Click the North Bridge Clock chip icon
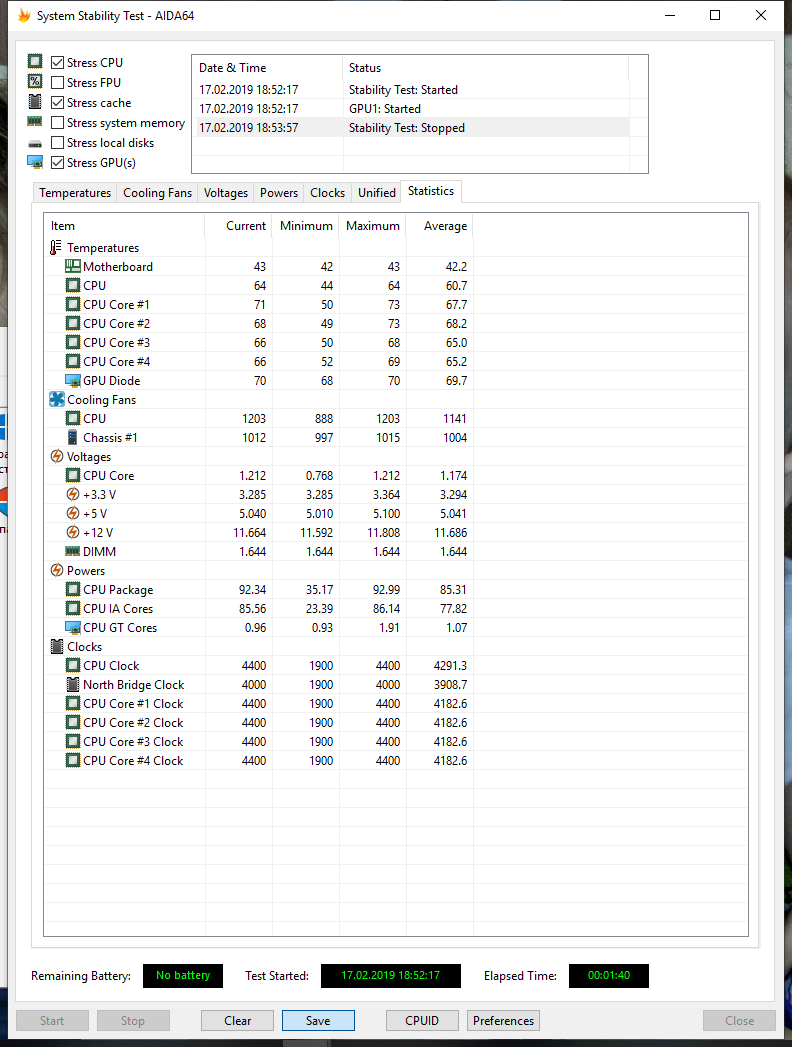The image size is (792, 1047). click(73, 685)
